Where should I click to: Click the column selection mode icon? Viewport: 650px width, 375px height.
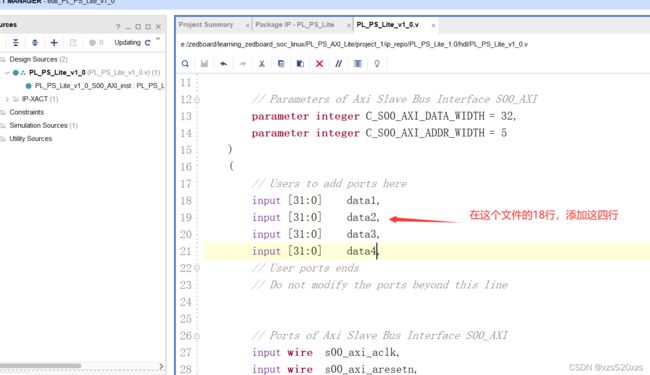tap(358, 64)
